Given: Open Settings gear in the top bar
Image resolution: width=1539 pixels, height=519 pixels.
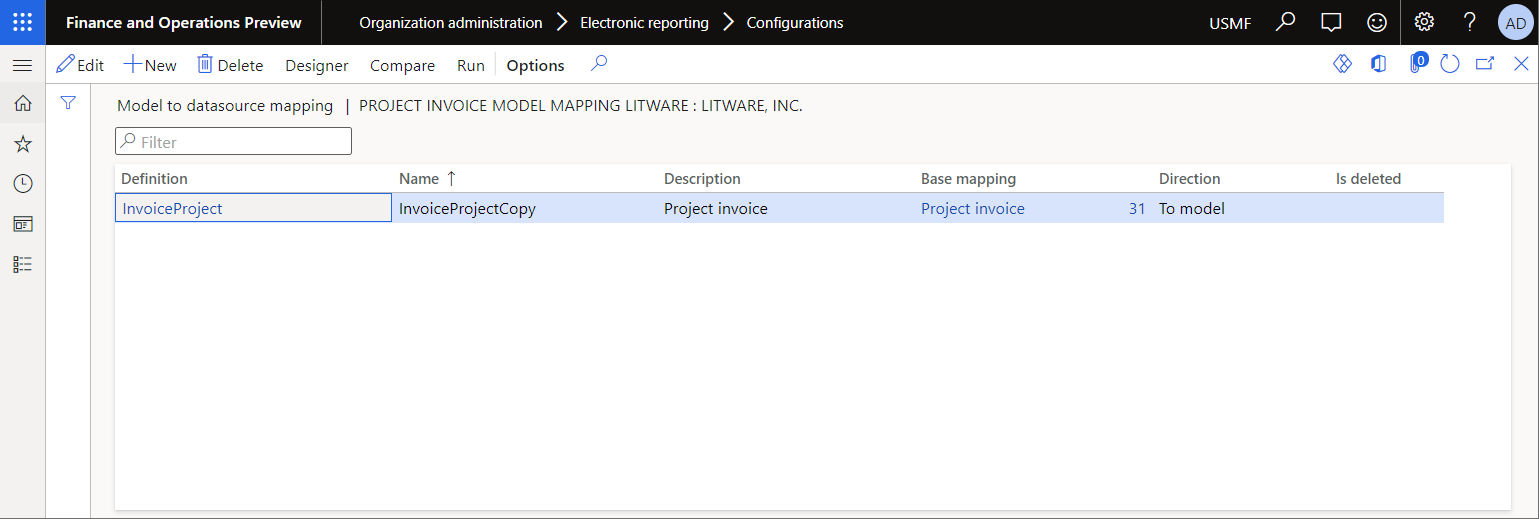Looking at the screenshot, I should [x=1424, y=22].
